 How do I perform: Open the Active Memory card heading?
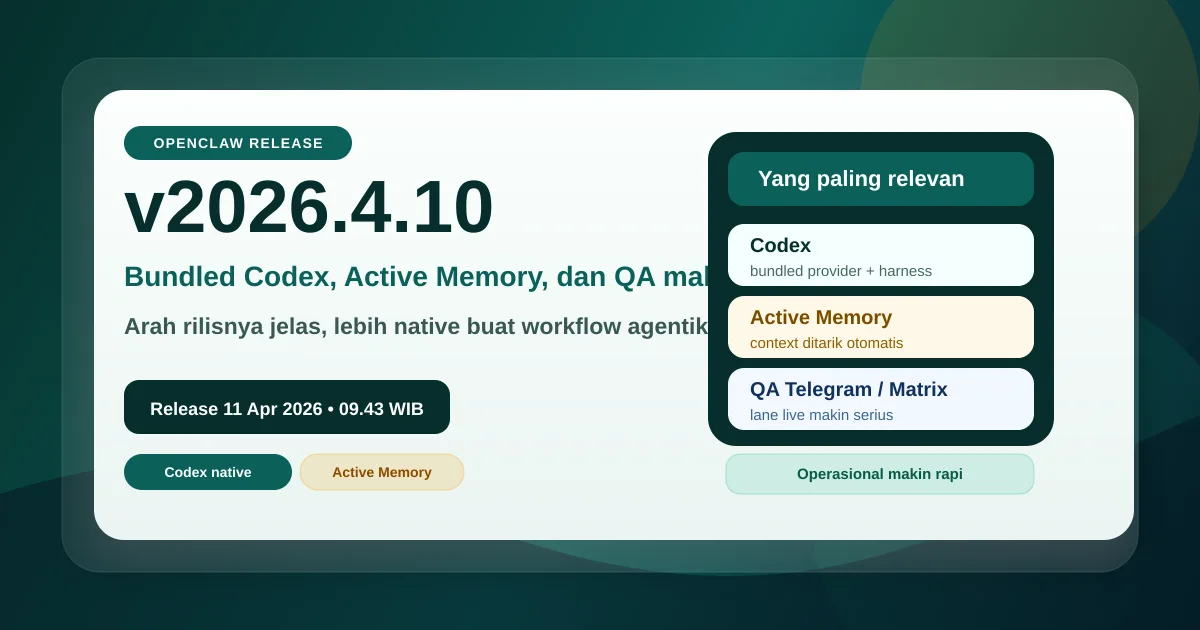pos(820,317)
